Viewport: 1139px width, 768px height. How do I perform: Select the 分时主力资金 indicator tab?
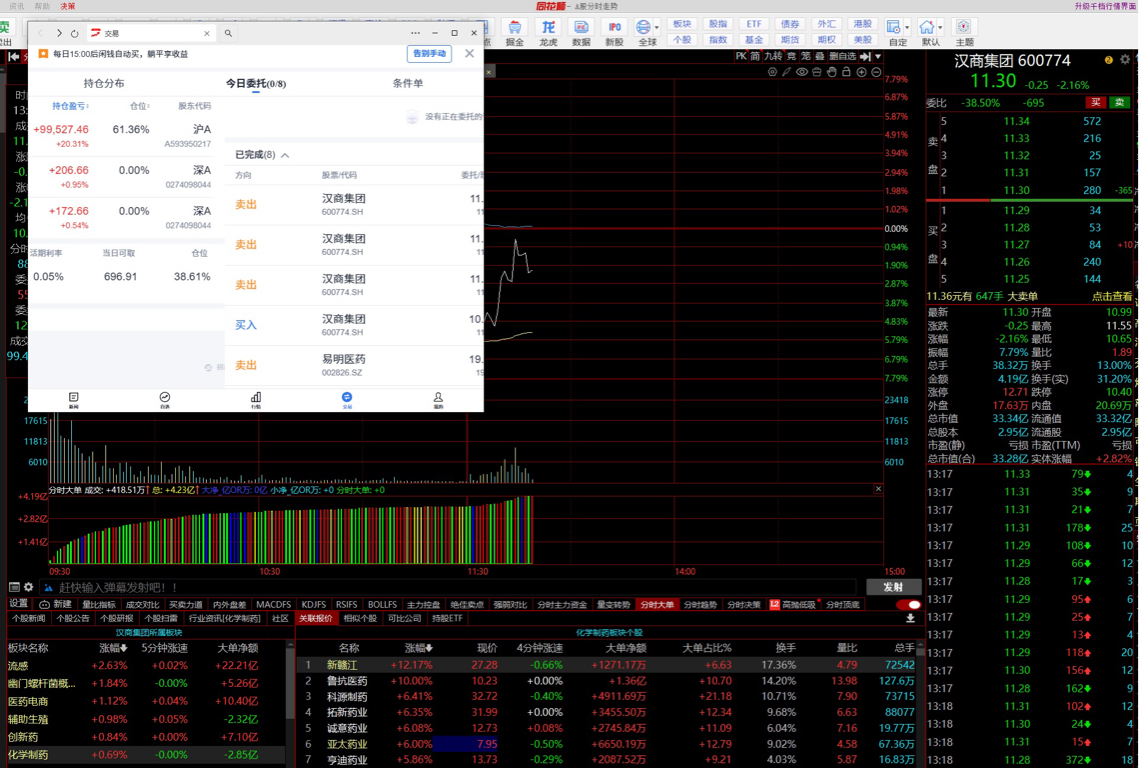pyautogui.click(x=562, y=605)
